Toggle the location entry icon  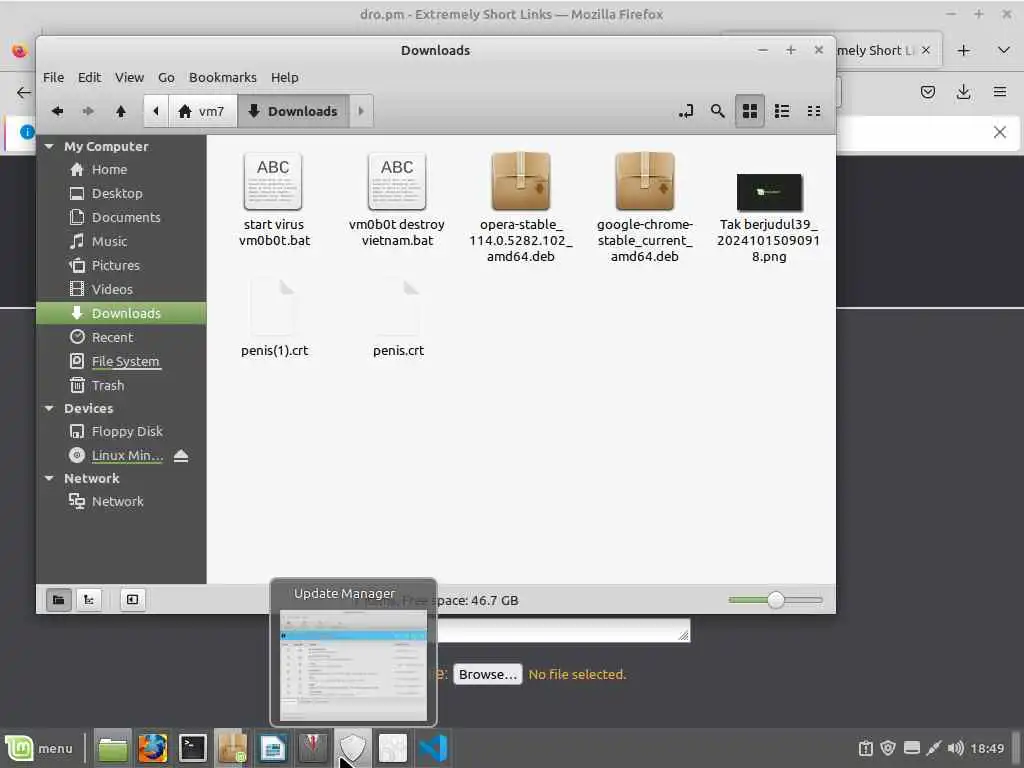[686, 111]
